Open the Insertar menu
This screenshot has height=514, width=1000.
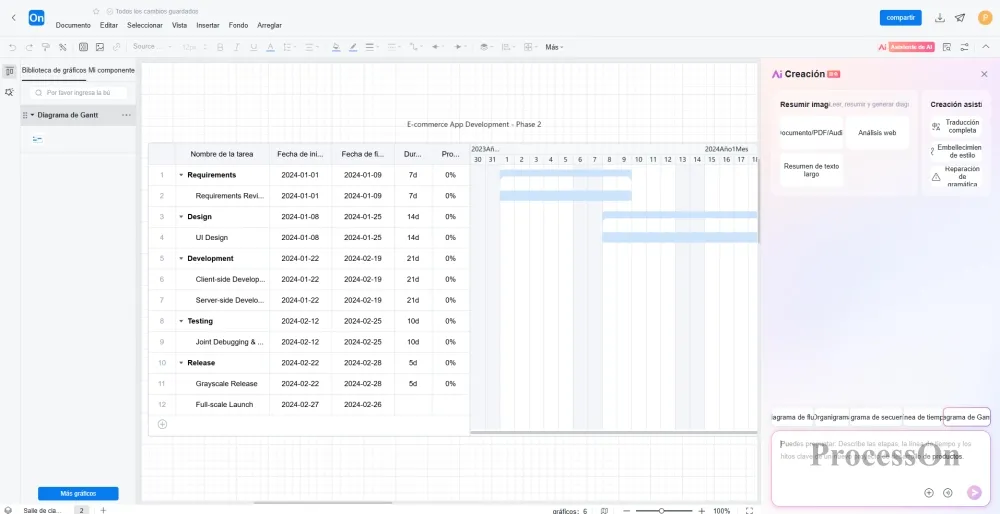(208, 25)
